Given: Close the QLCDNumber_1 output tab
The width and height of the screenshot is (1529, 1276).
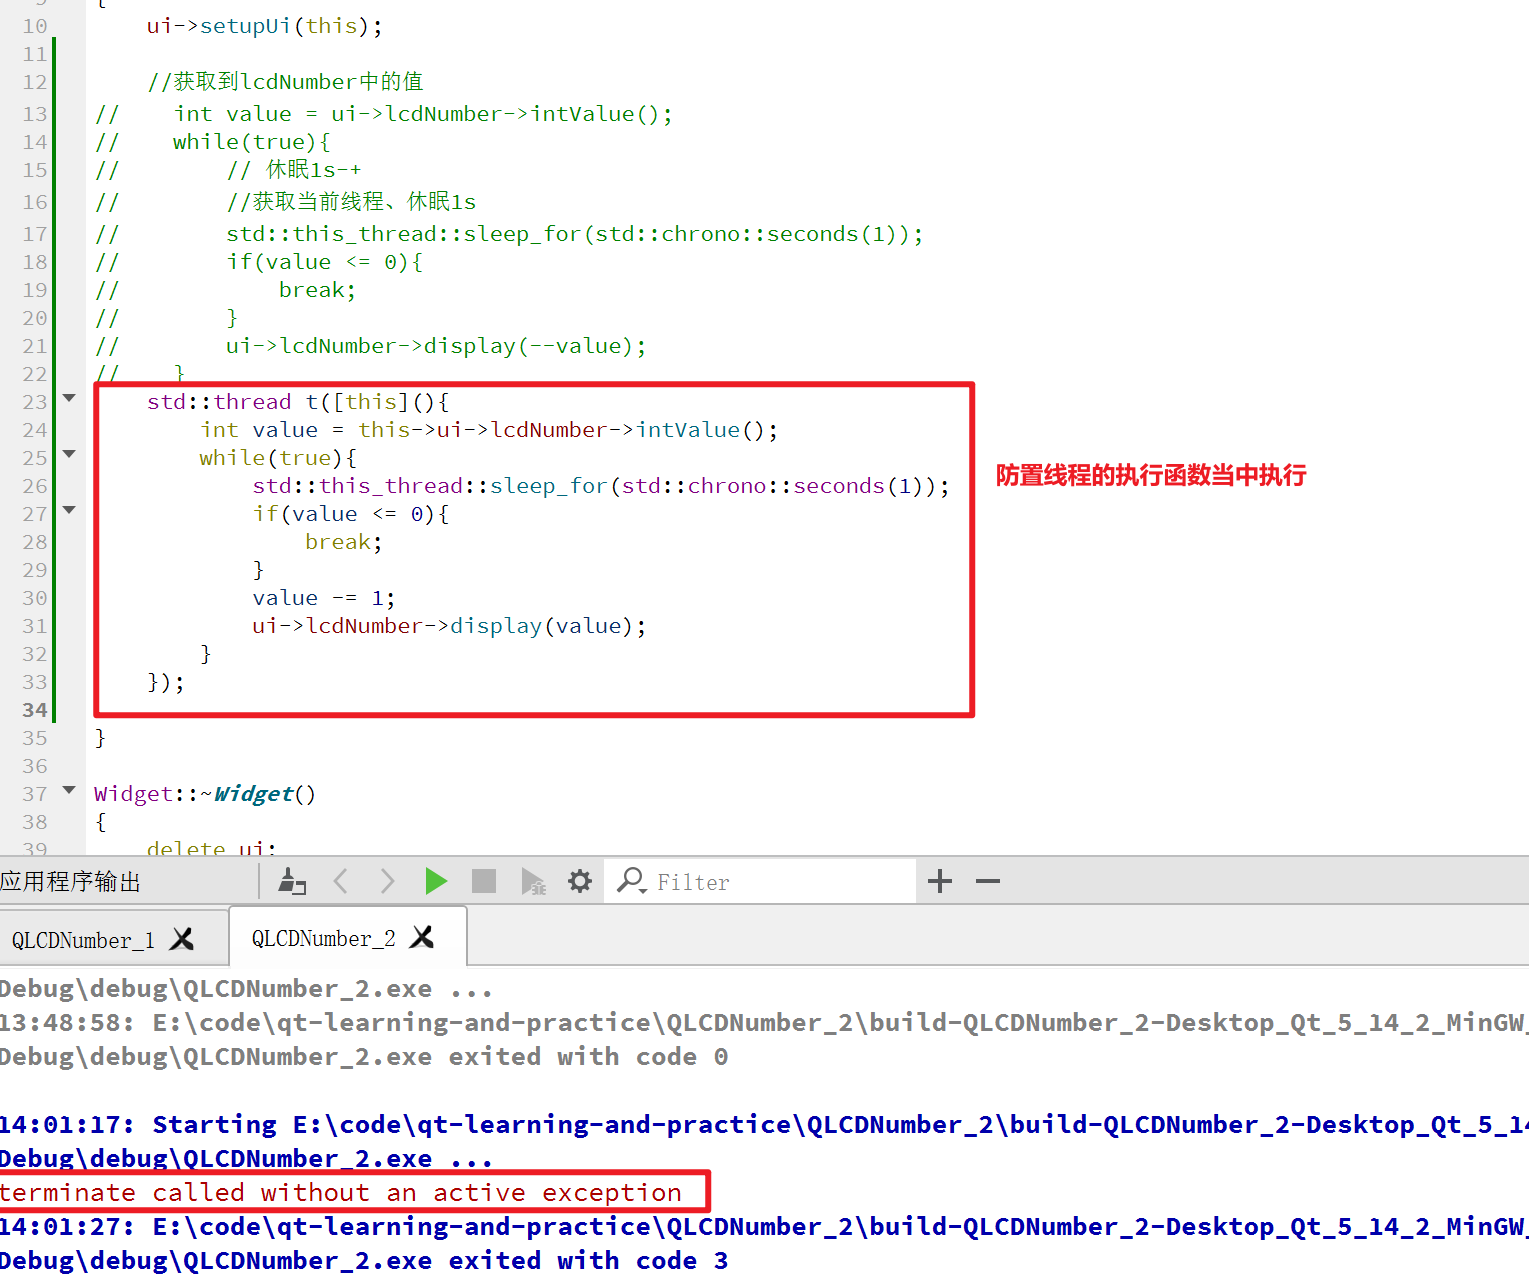Looking at the screenshot, I should [182, 939].
